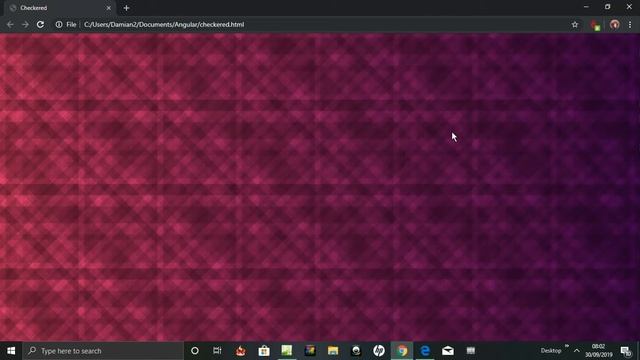Open the Chrome three-dot menu
The height and width of the screenshot is (360, 640).
click(630, 24)
